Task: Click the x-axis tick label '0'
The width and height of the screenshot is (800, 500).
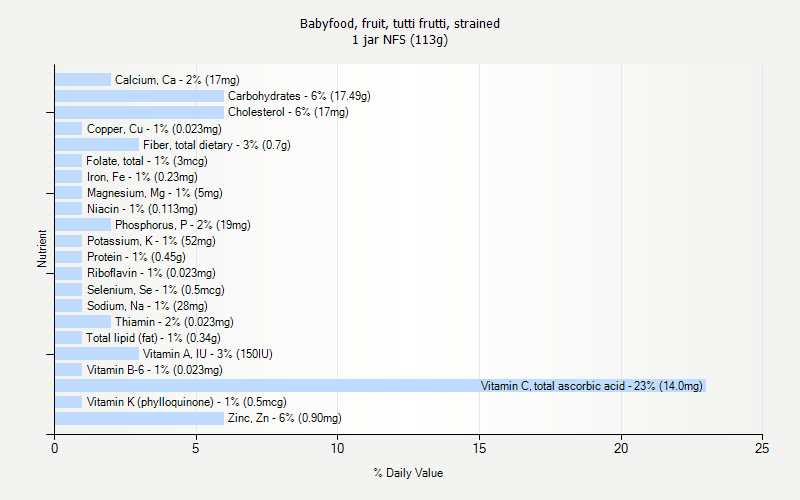Action: click(55, 448)
